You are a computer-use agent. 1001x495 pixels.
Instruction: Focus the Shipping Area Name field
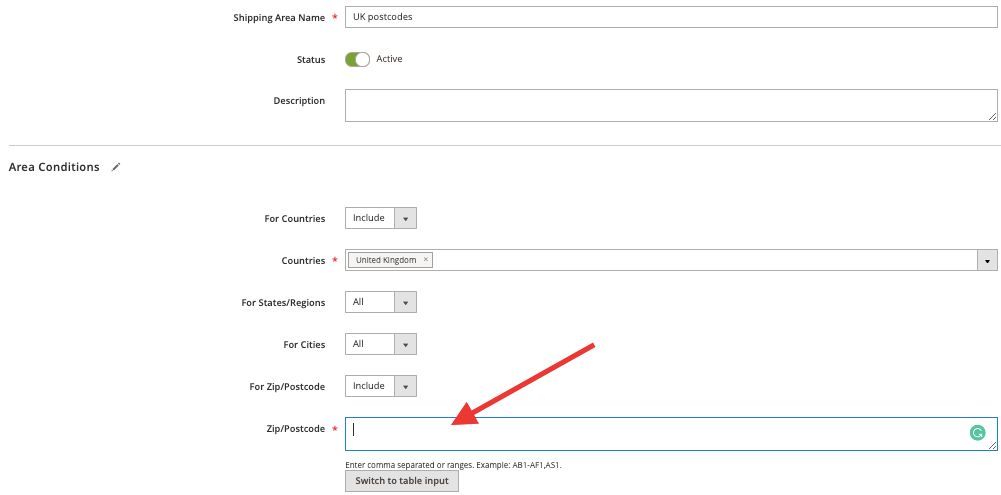(672, 17)
